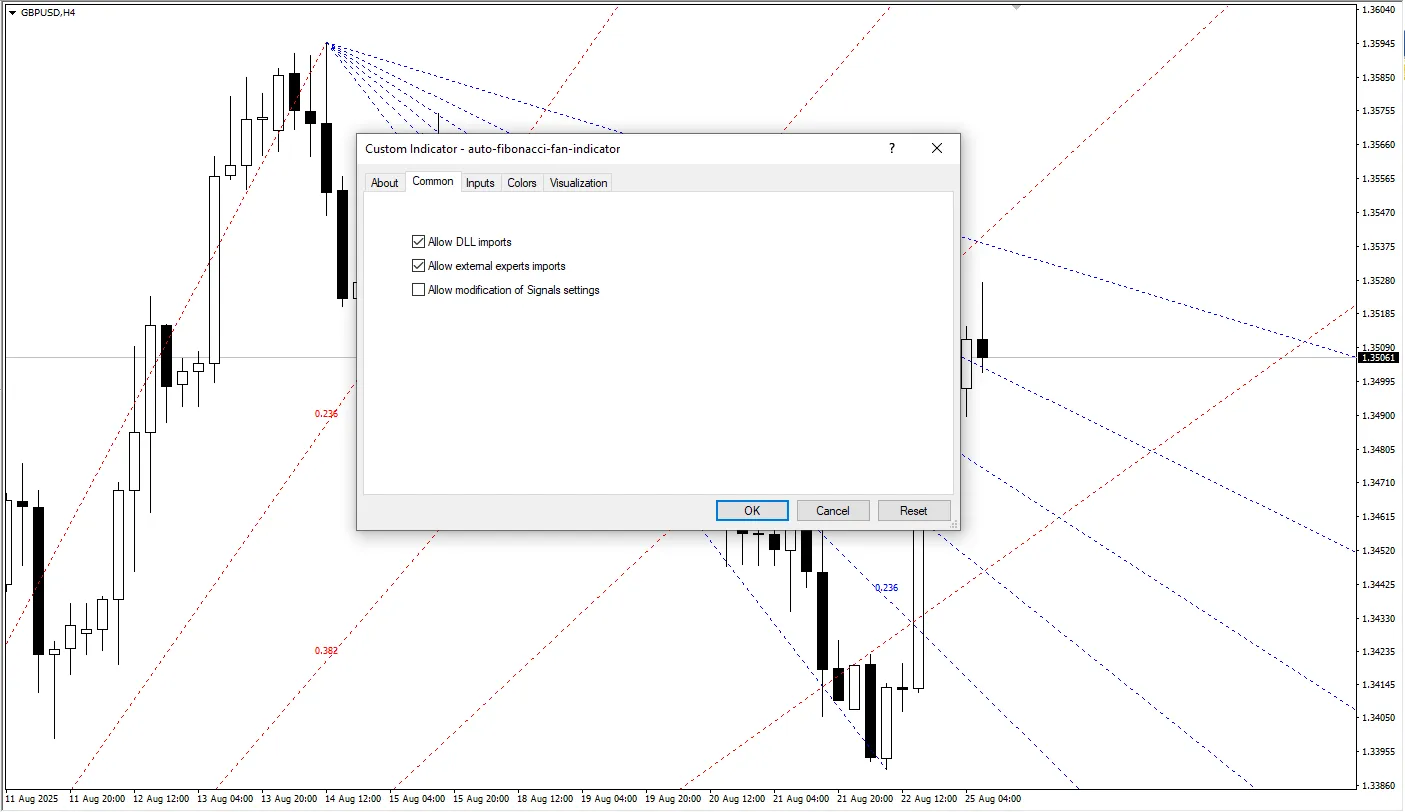Click the 0.382 Fibonacci fan label

tap(326, 651)
